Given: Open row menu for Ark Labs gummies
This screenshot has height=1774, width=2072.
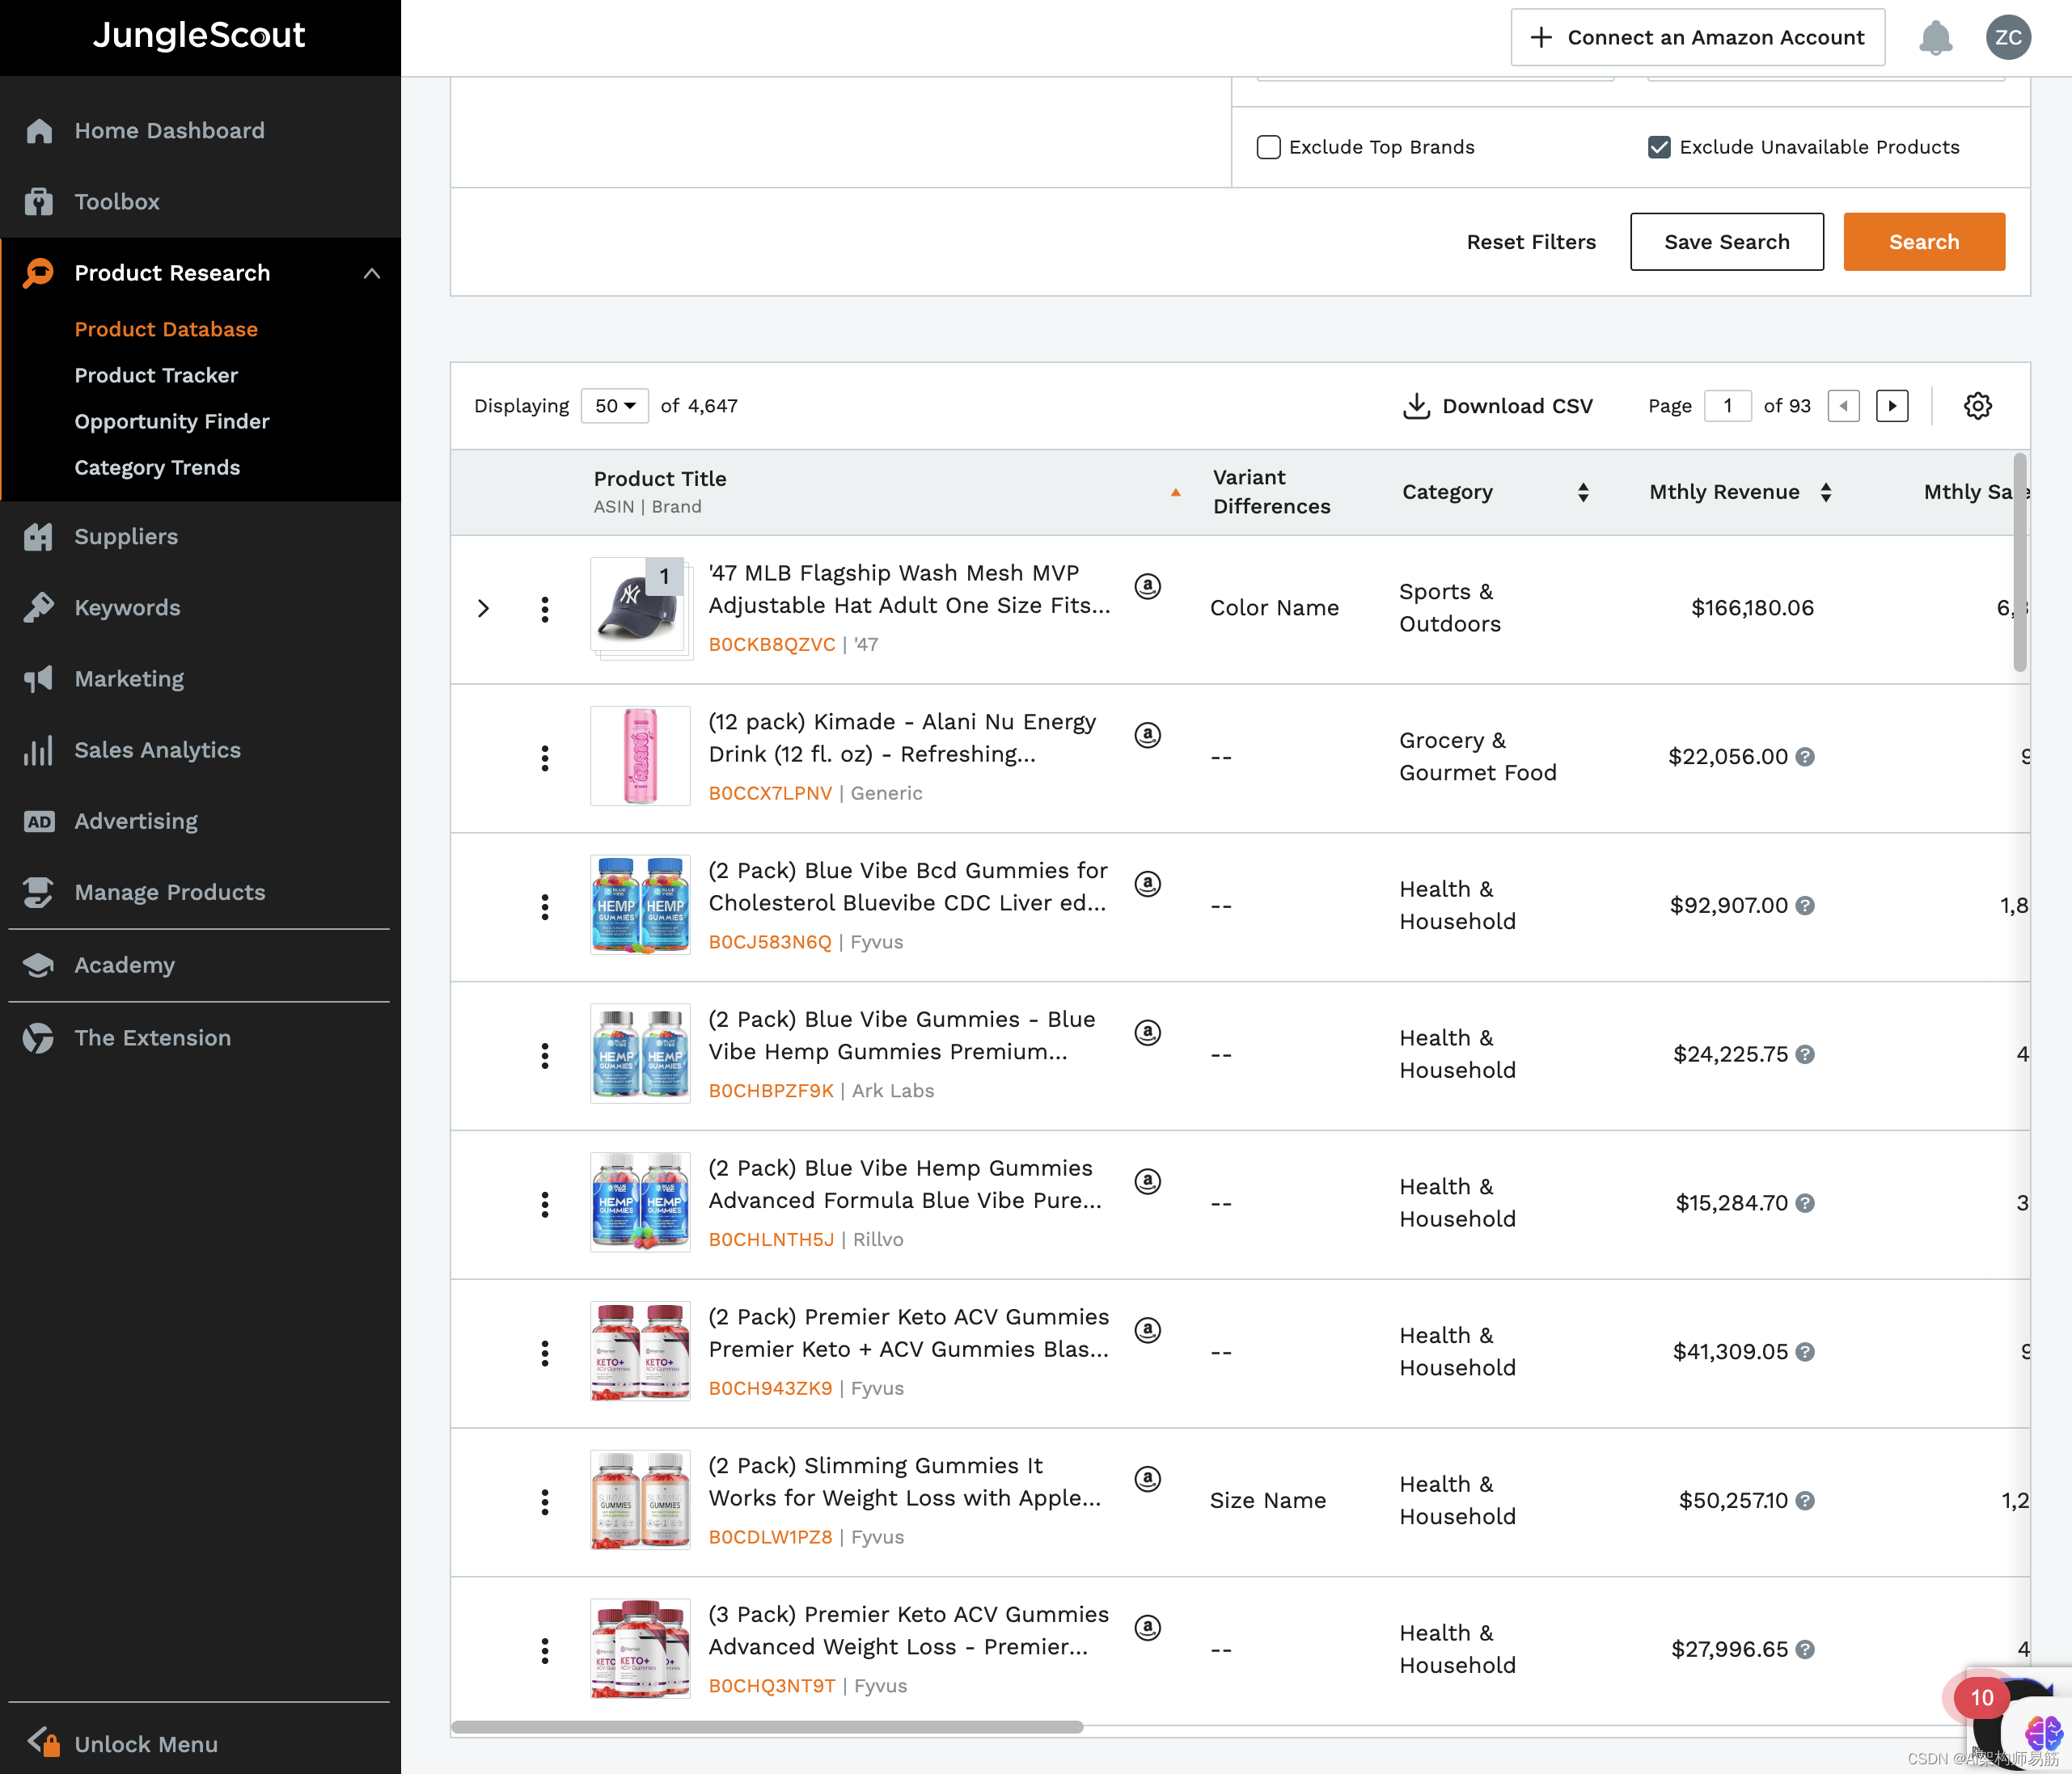Looking at the screenshot, I should [x=545, y=1056].
